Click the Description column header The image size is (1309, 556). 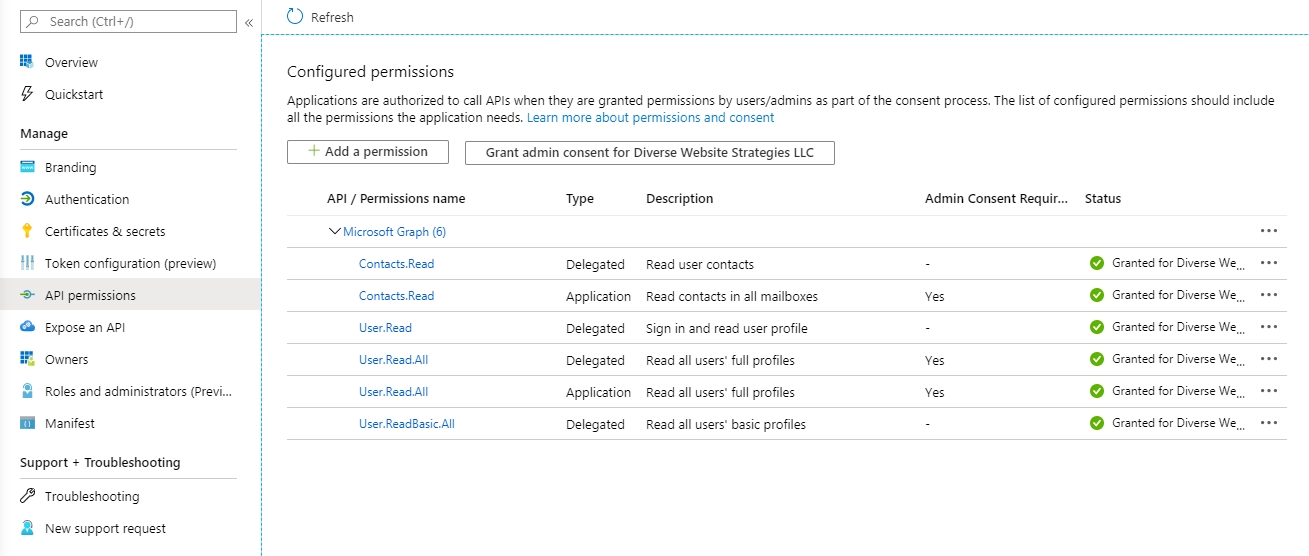(x=680, y=198)
